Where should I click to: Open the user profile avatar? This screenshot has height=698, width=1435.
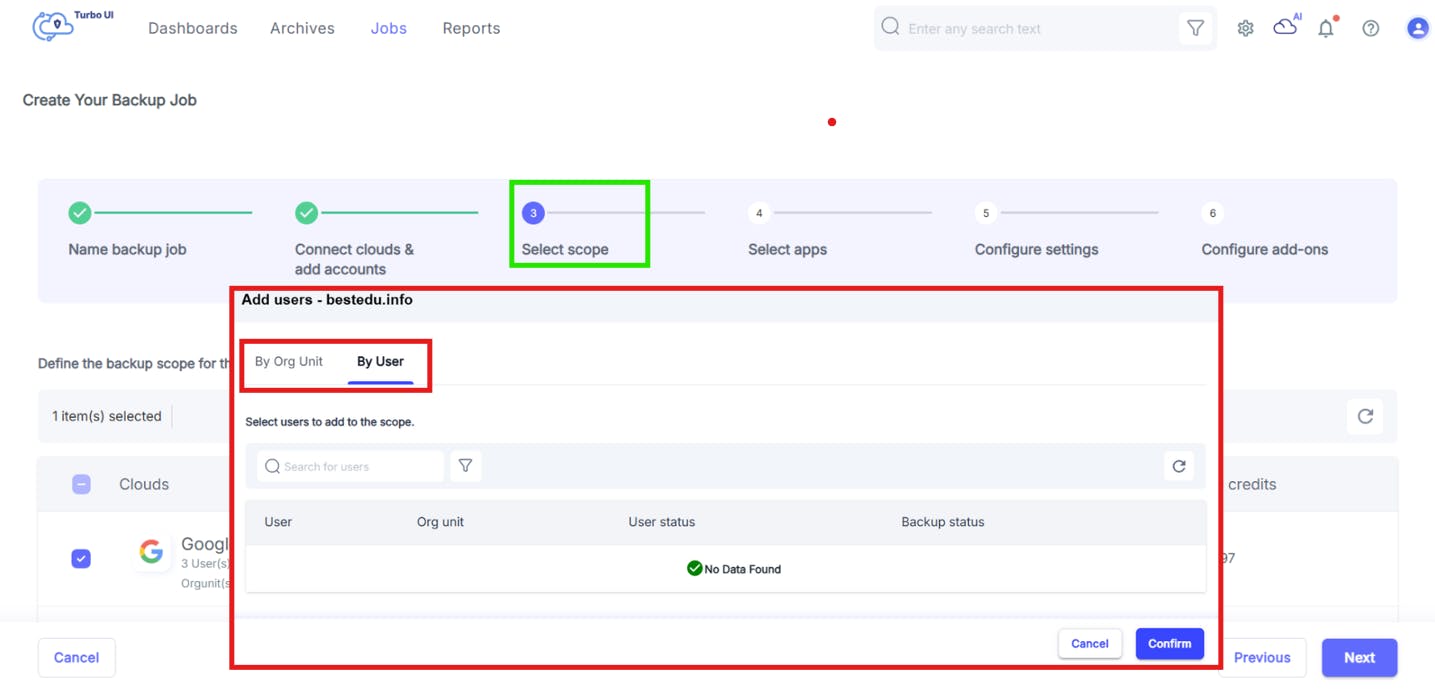coord(1417,28)
